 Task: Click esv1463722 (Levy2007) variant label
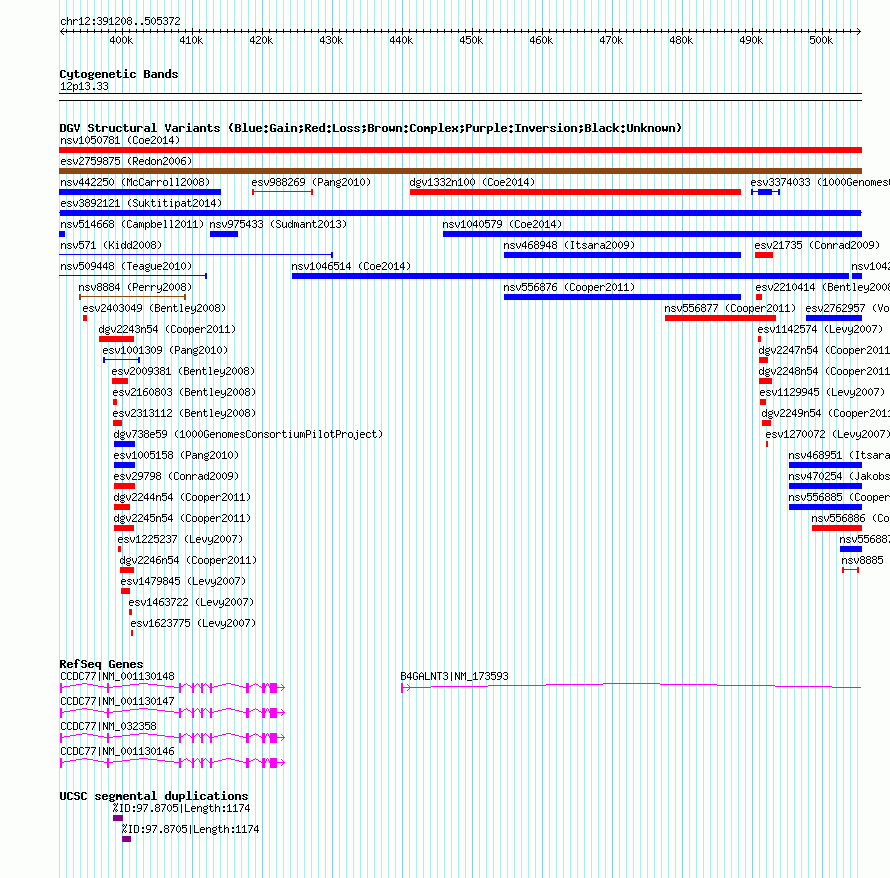click(191, 602)
